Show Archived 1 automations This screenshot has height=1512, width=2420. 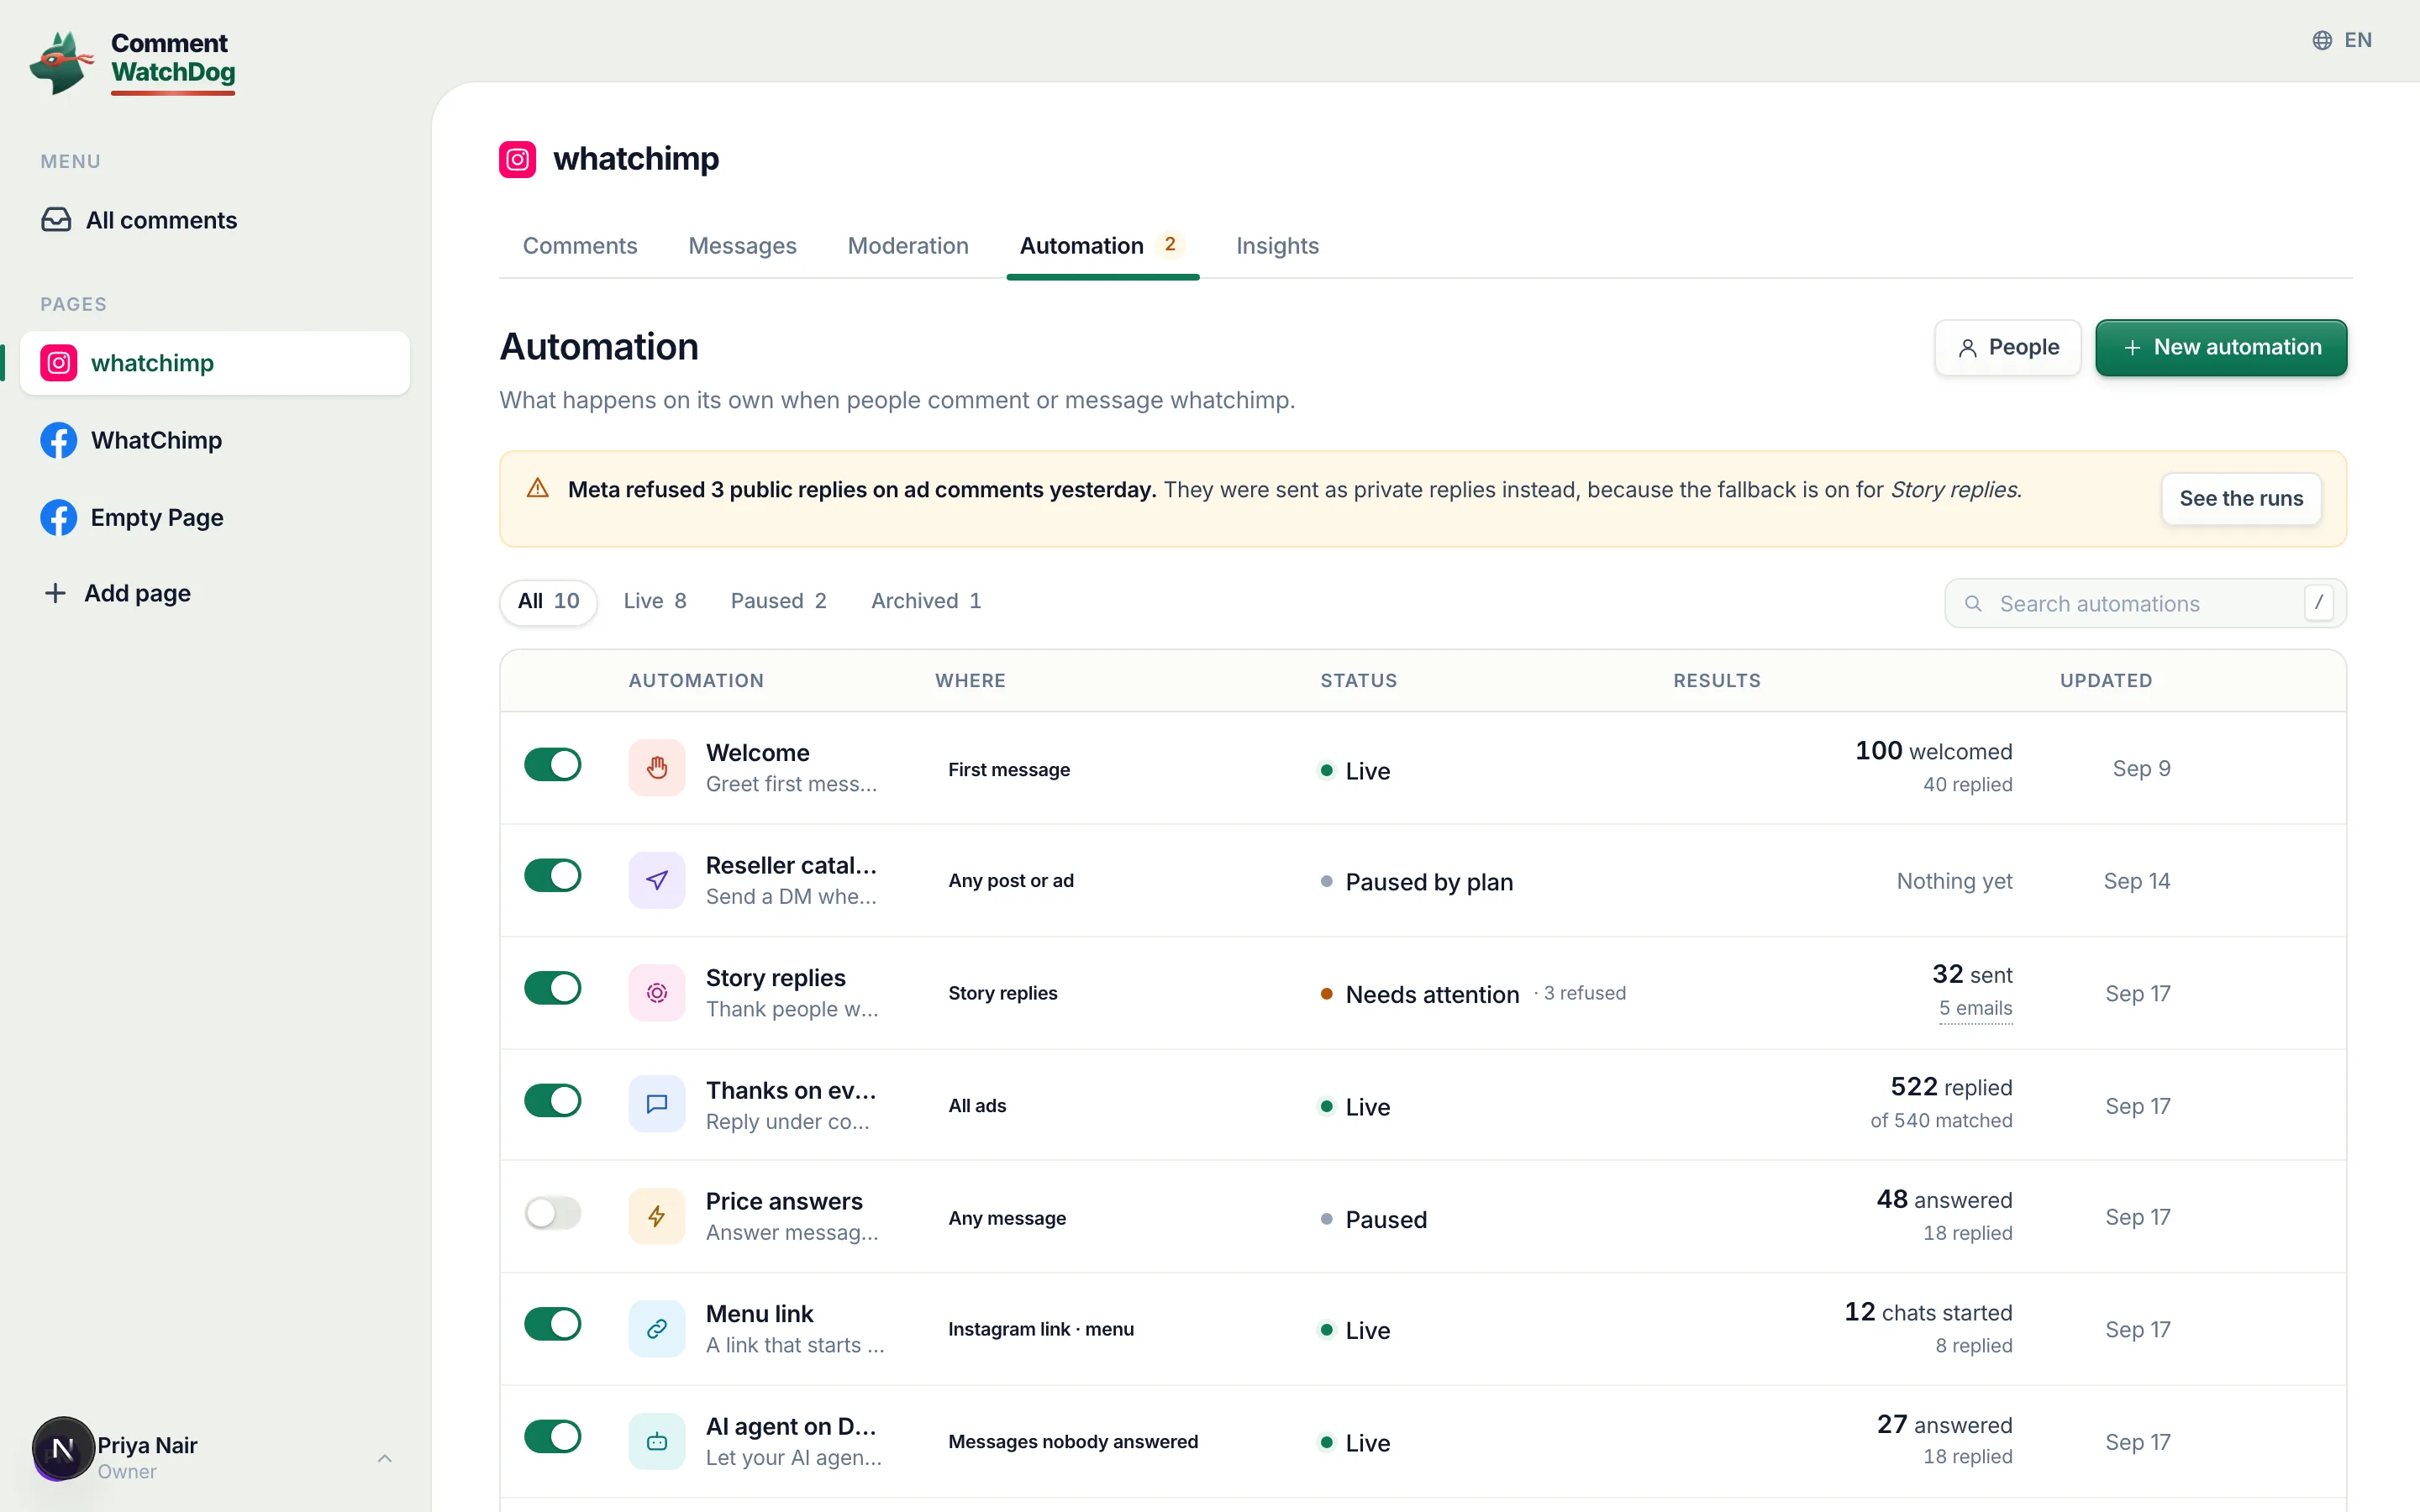[x=926, y=601]
